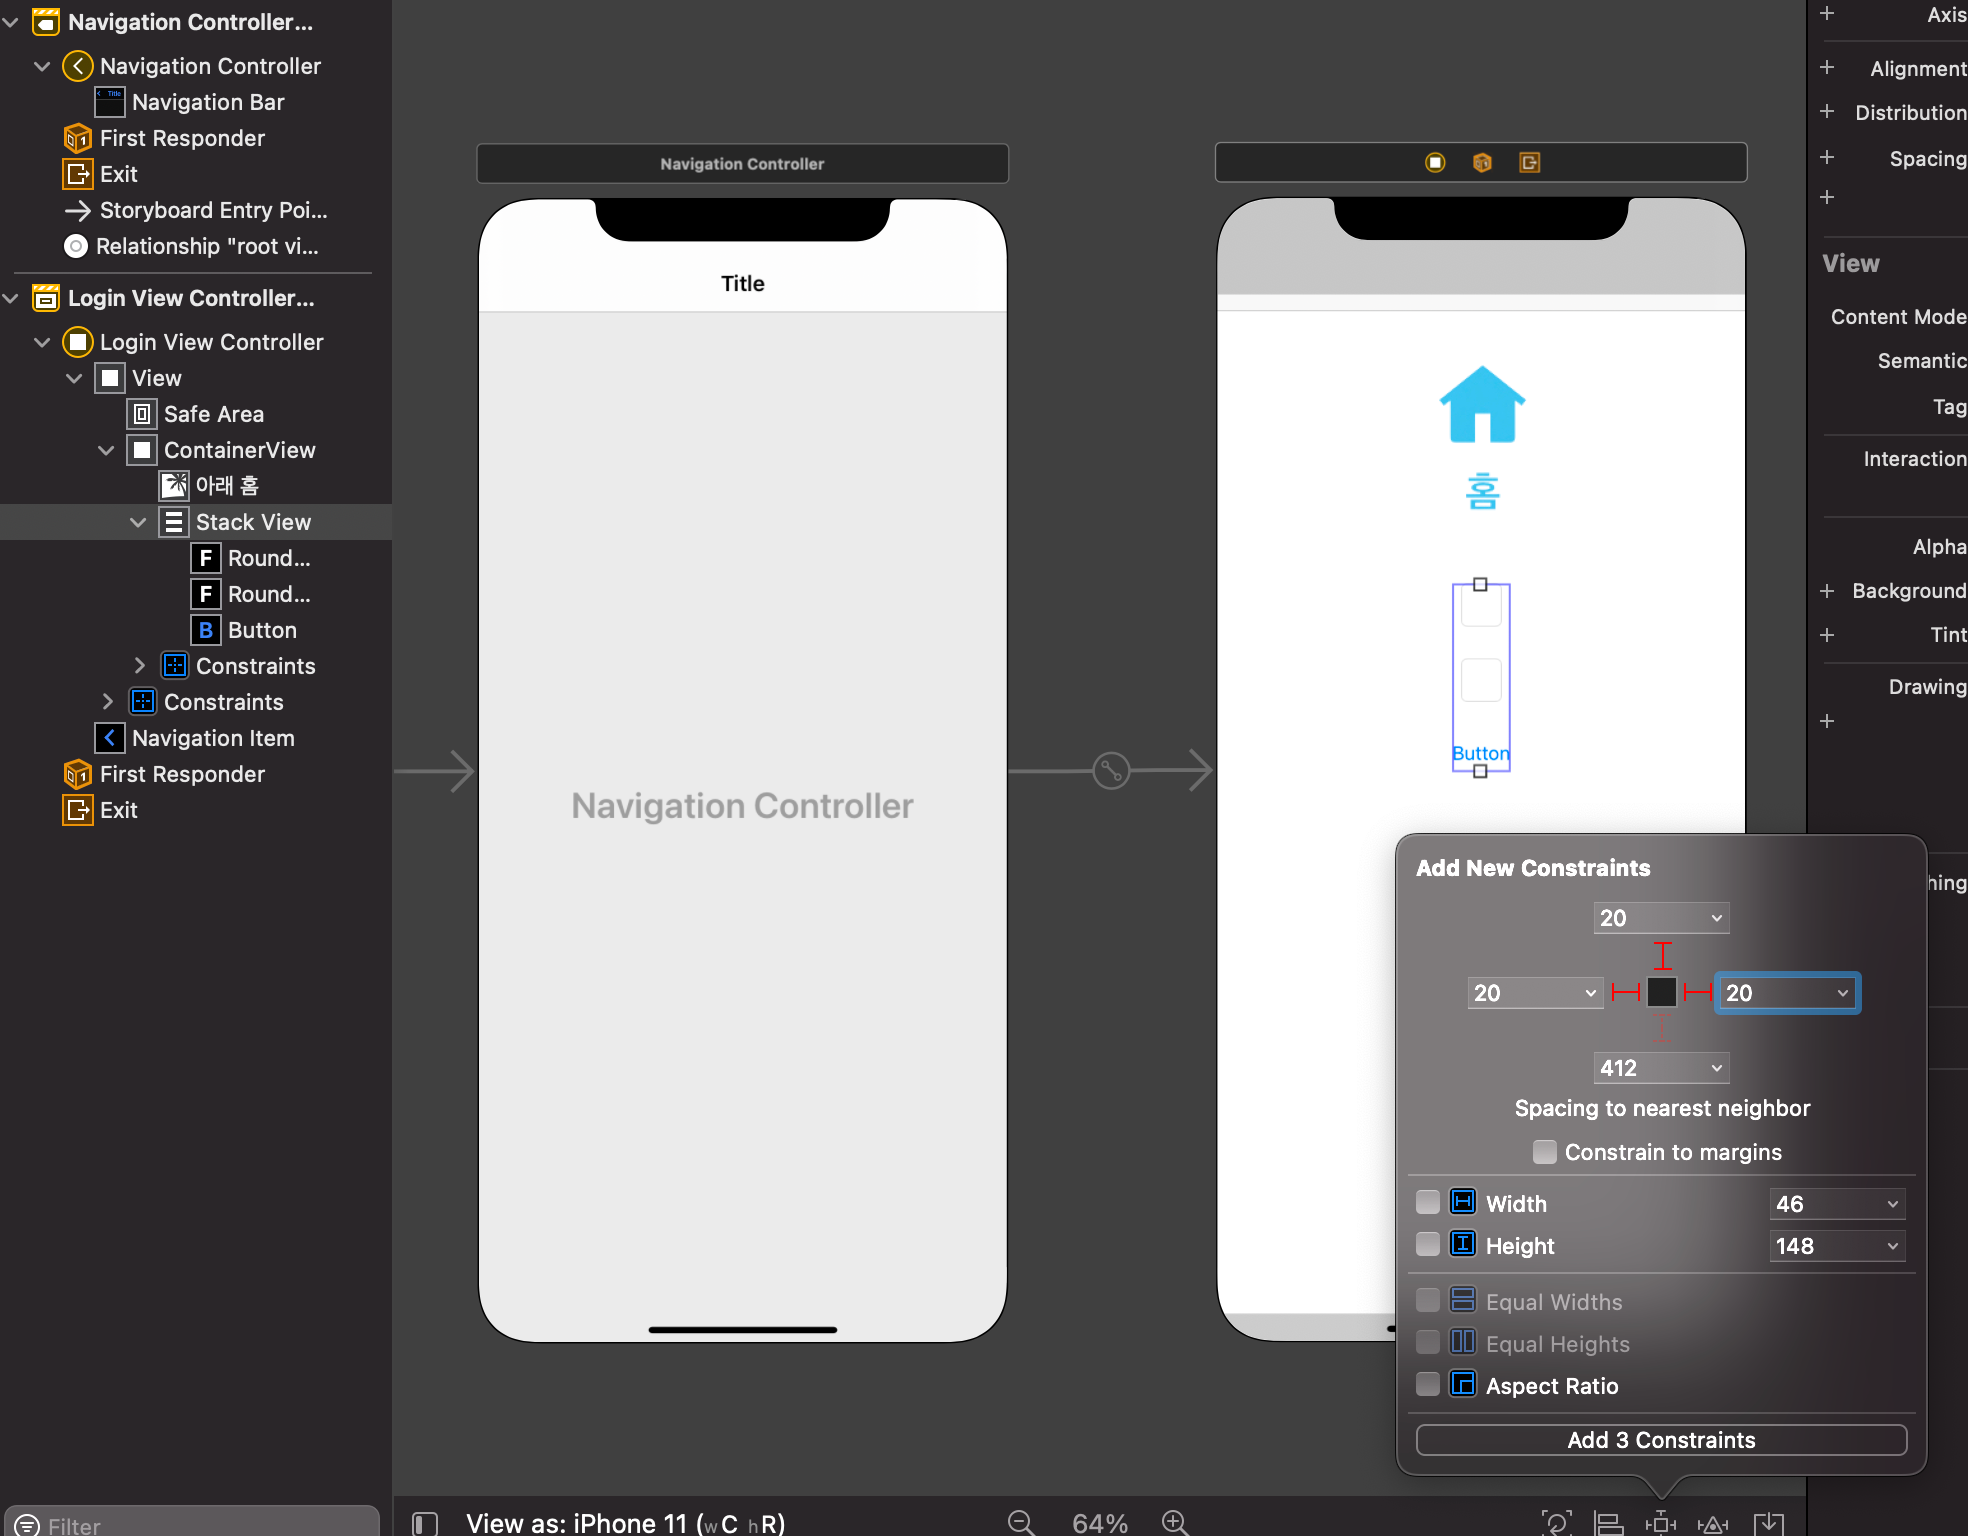This screenshot has height=1536, width=1968.
Task: Check the Height constraint checkbox
Action: click(1428, 1244)
